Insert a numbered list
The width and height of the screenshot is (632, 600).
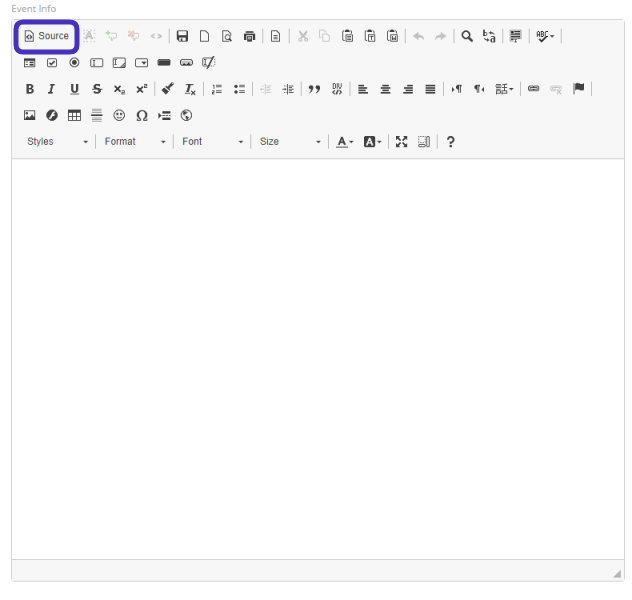point(217,89)
